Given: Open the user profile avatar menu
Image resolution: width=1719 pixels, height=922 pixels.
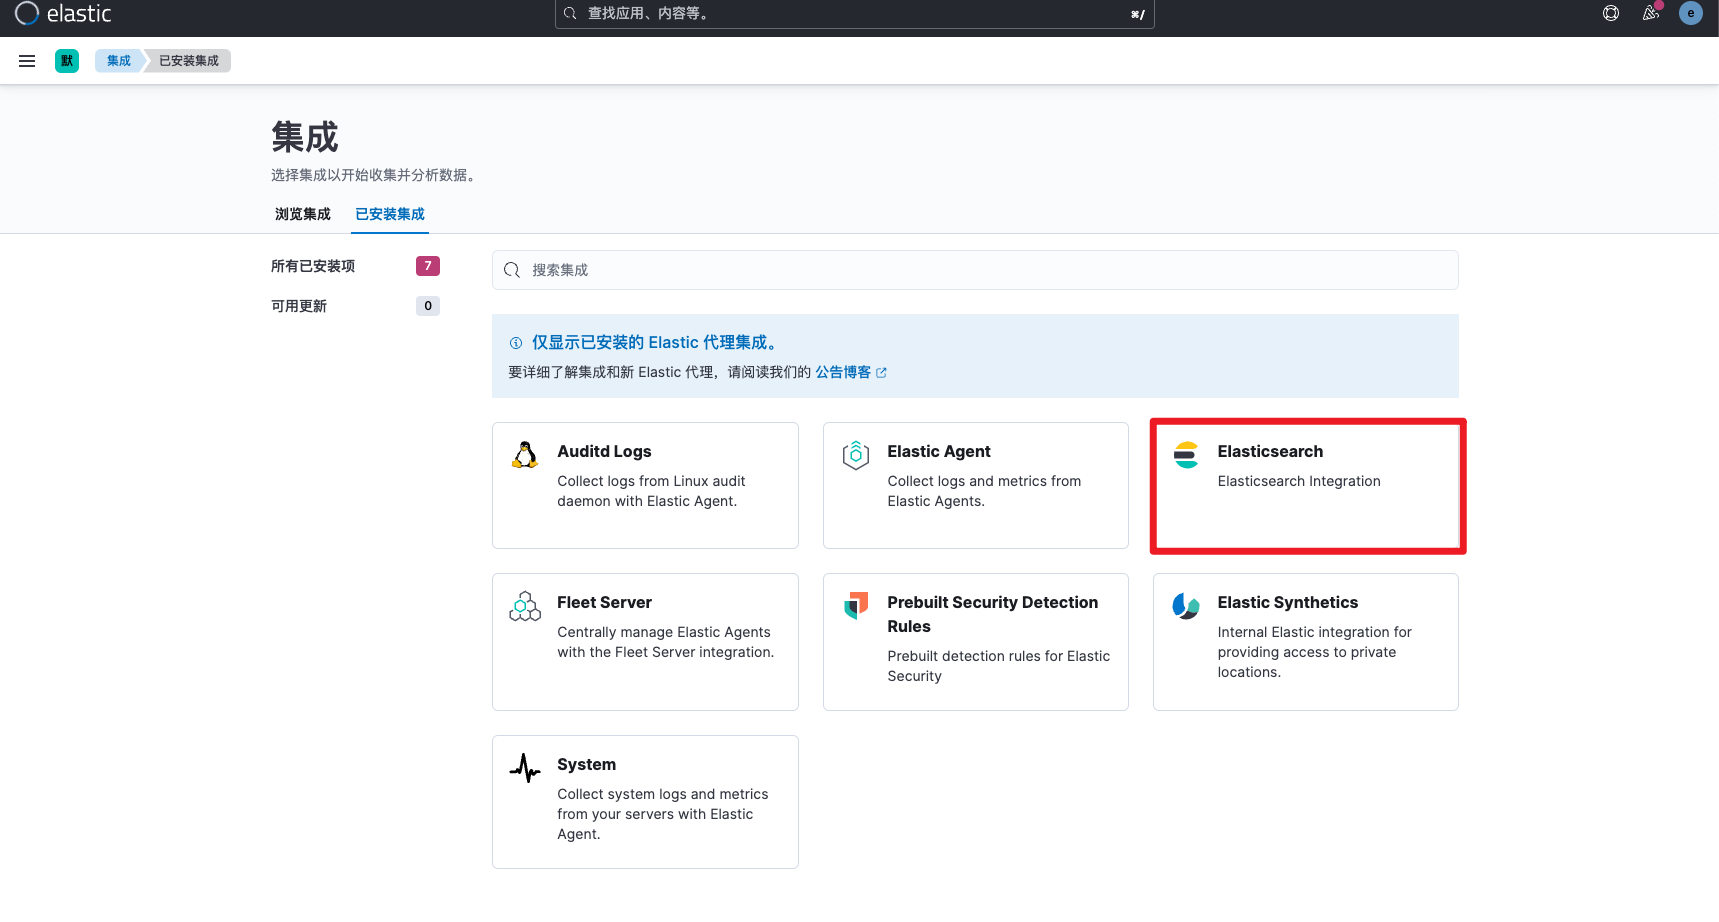Looking at the screenshot, I should pos(1691,13).
